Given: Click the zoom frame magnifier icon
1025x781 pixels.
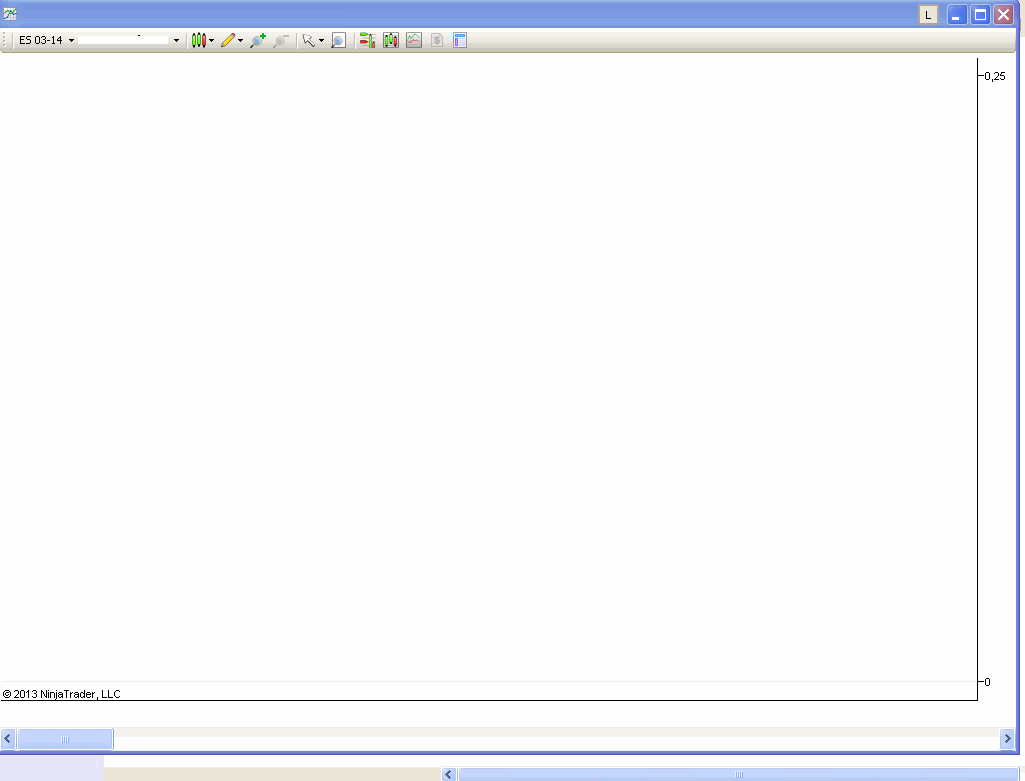Looking at the screenshot, I should point(338,41).
